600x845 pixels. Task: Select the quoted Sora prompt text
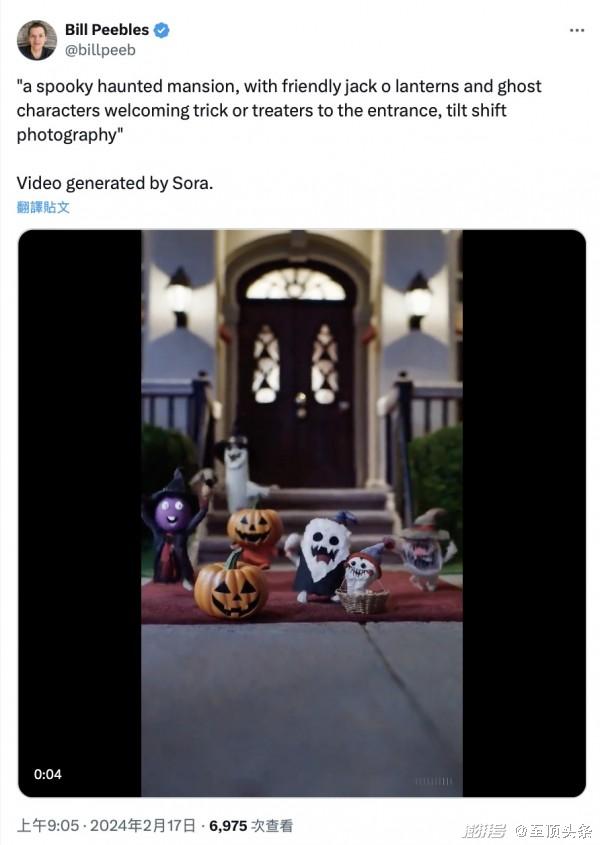click(x=279, y=110)
